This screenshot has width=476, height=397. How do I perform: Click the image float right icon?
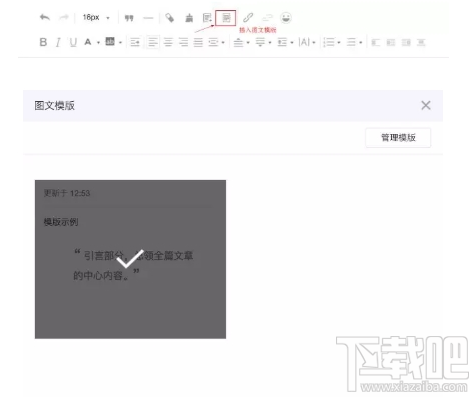pos(406,43)
